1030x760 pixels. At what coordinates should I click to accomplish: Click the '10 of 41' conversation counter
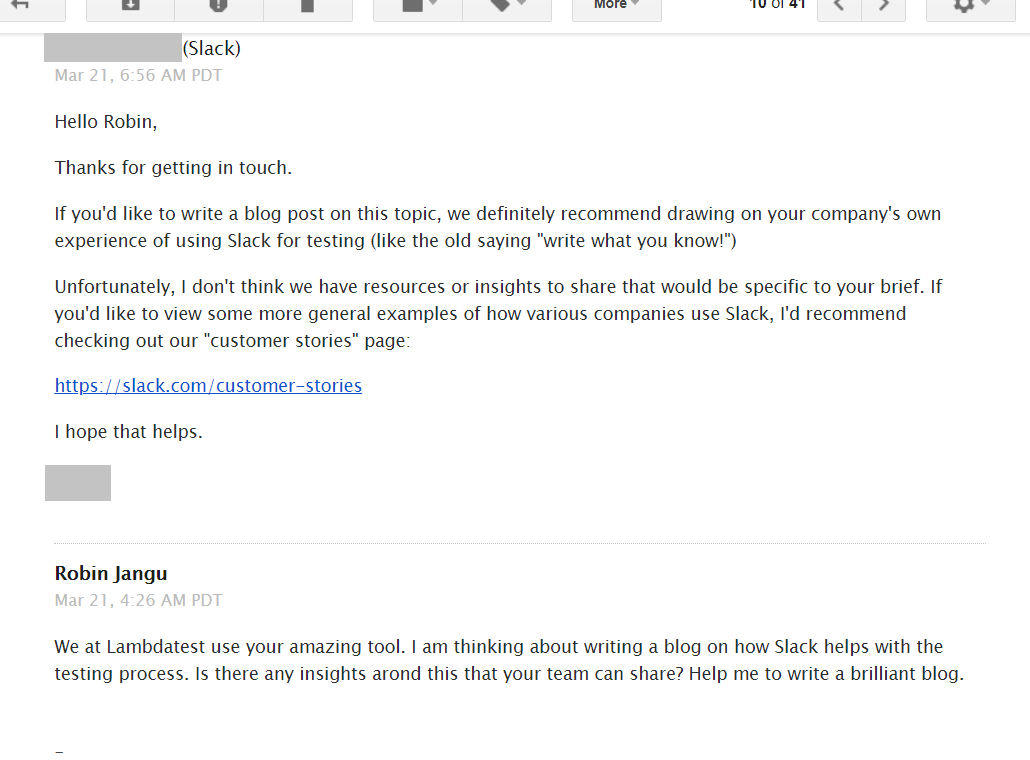pyautogui.click(x=777, y=5)
